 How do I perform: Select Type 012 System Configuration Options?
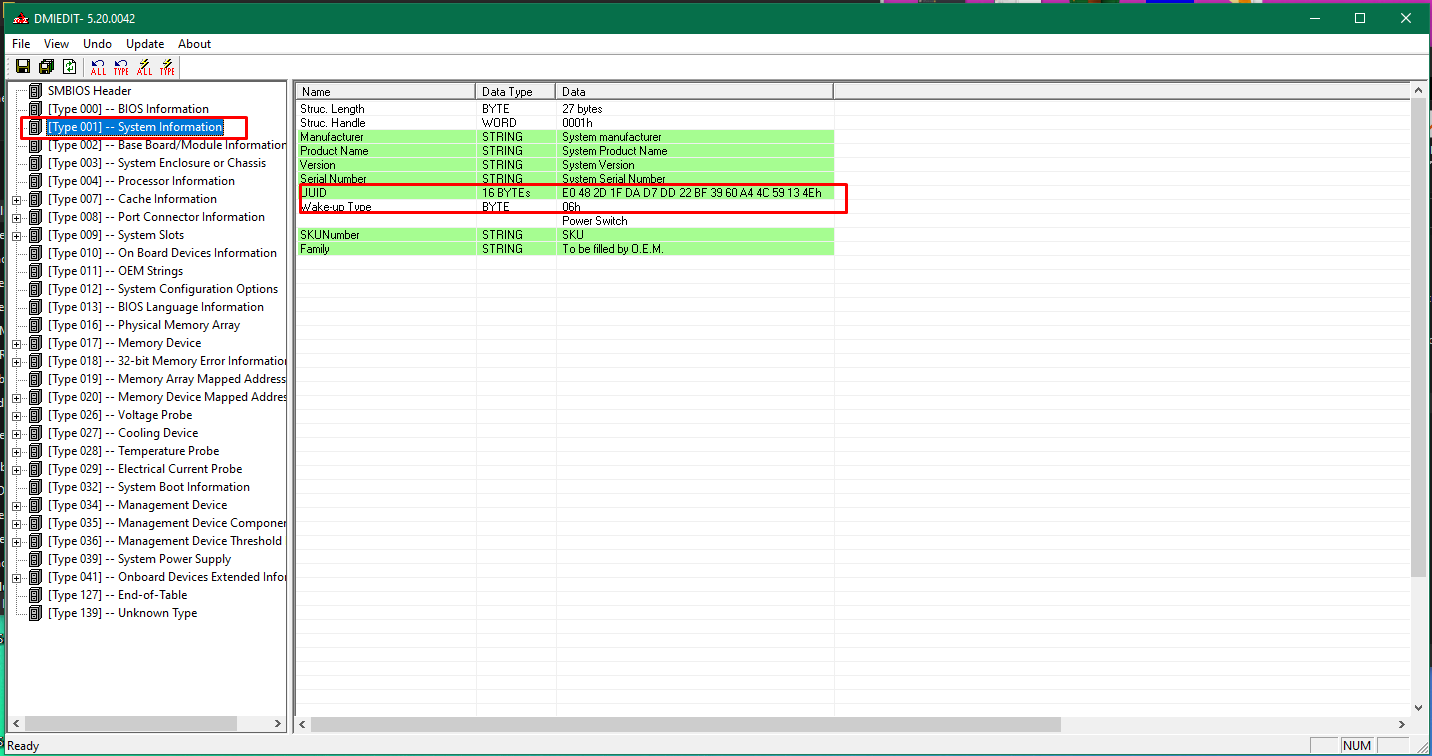pyautogui.click(x=163, y=289)
